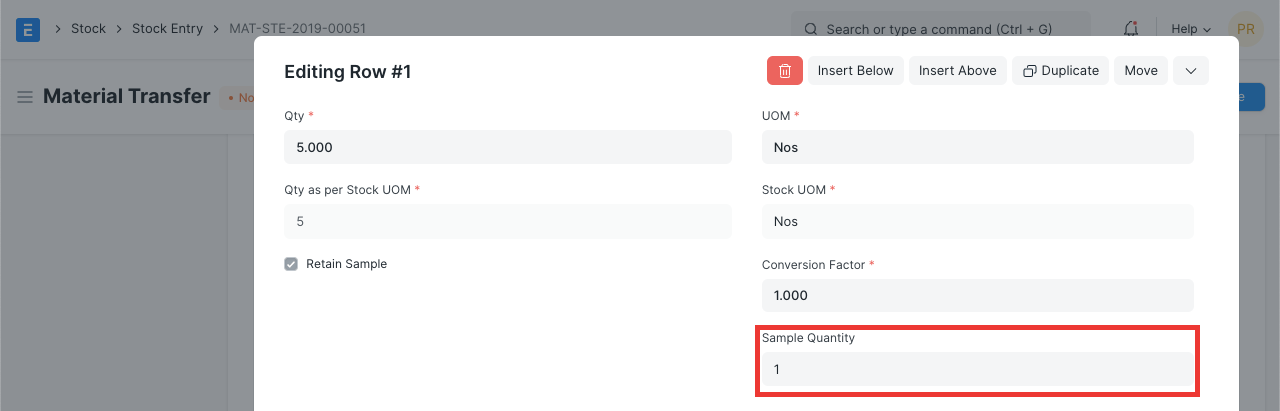
Task: Delete row with red trash icon
Action: click(x=785, y=71)
